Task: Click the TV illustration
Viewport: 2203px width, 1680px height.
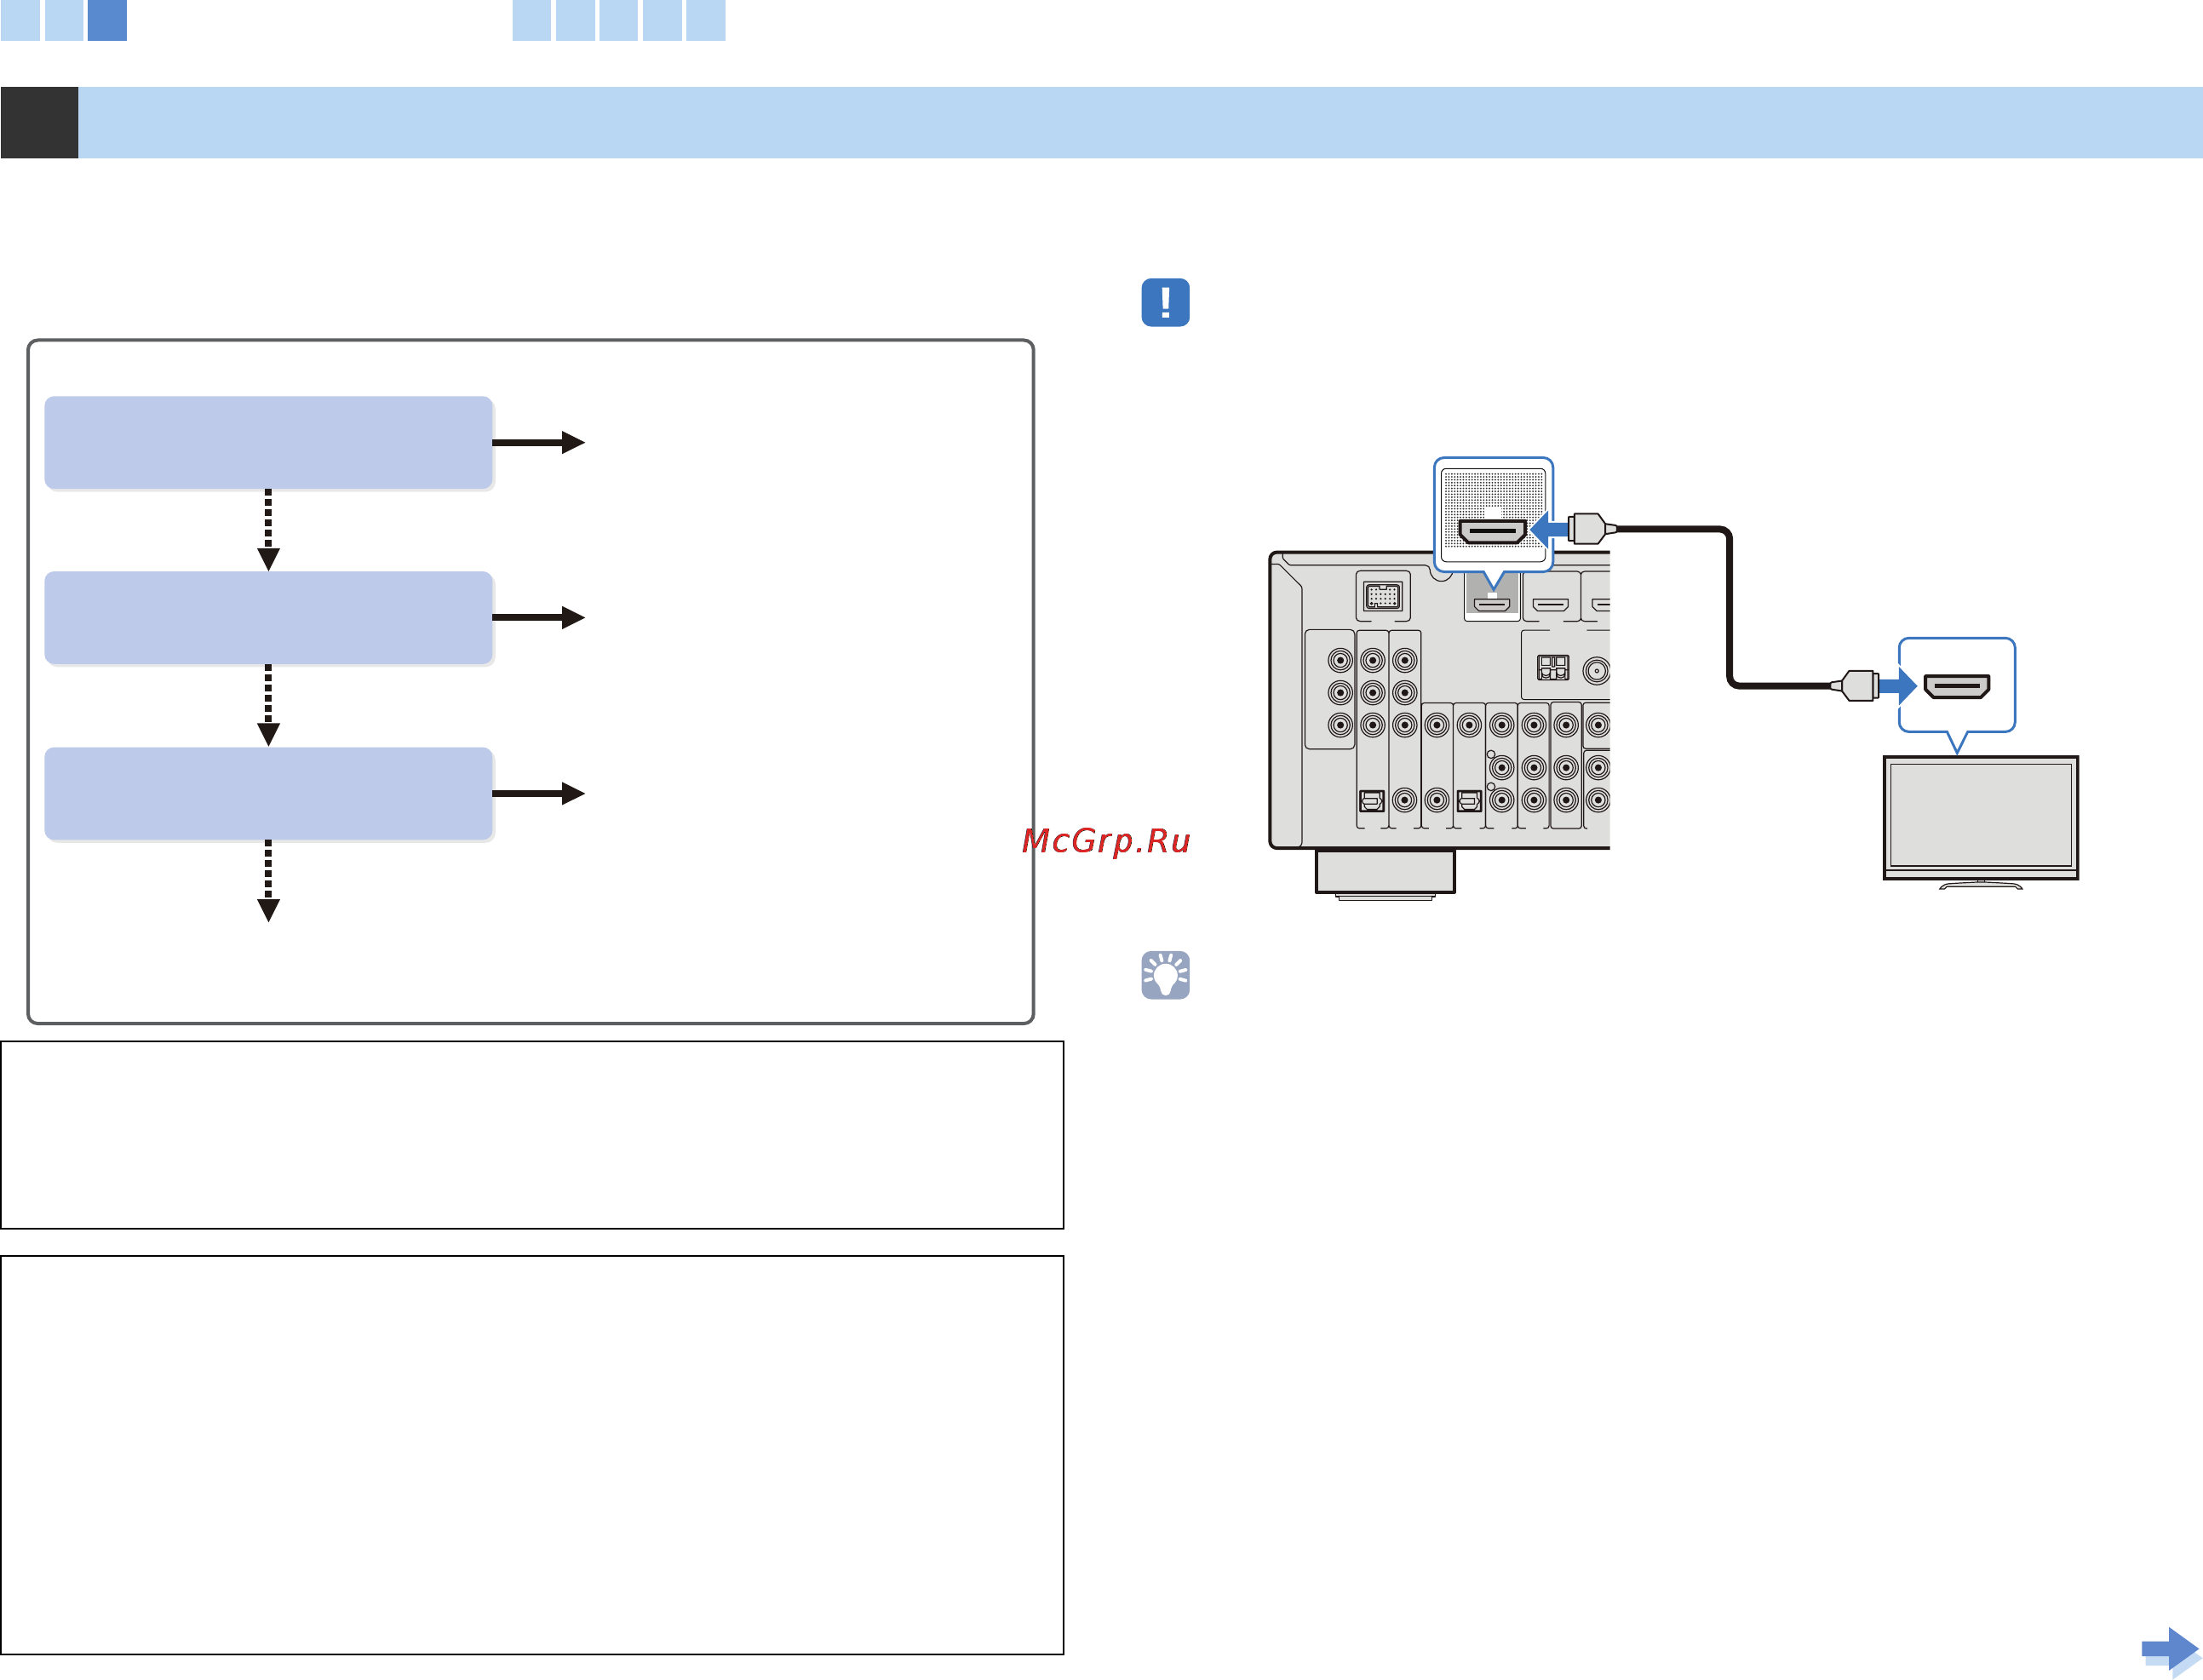Action: 1980,822
